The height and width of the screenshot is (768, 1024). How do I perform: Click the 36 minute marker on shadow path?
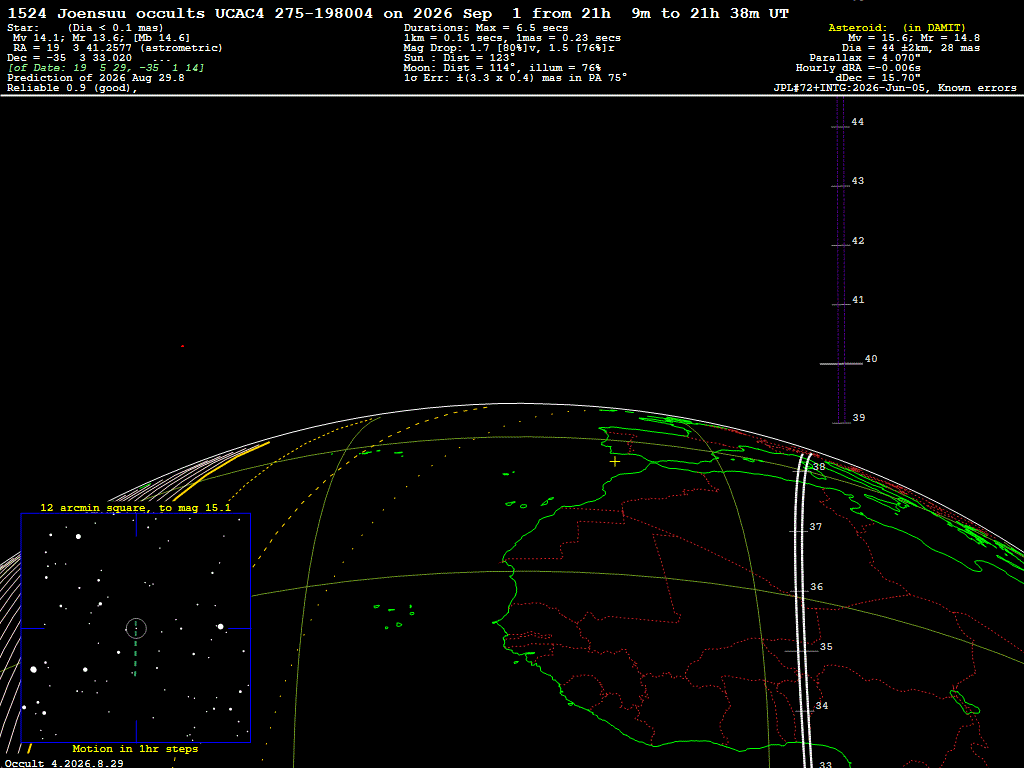816,587
